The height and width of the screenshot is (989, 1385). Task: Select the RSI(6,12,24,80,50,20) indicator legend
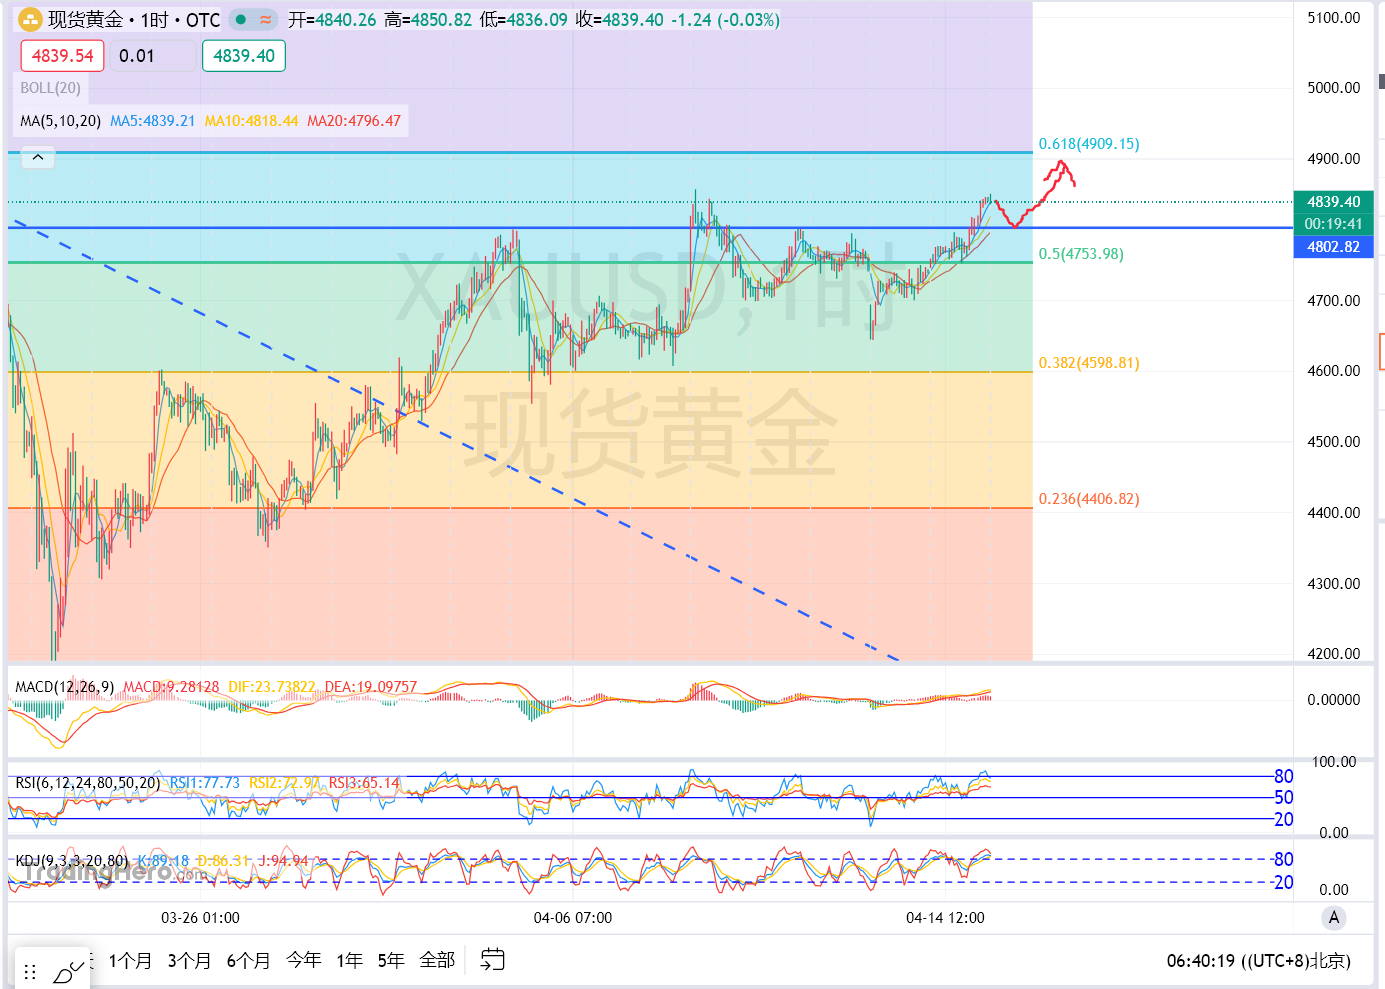point(88,783)
